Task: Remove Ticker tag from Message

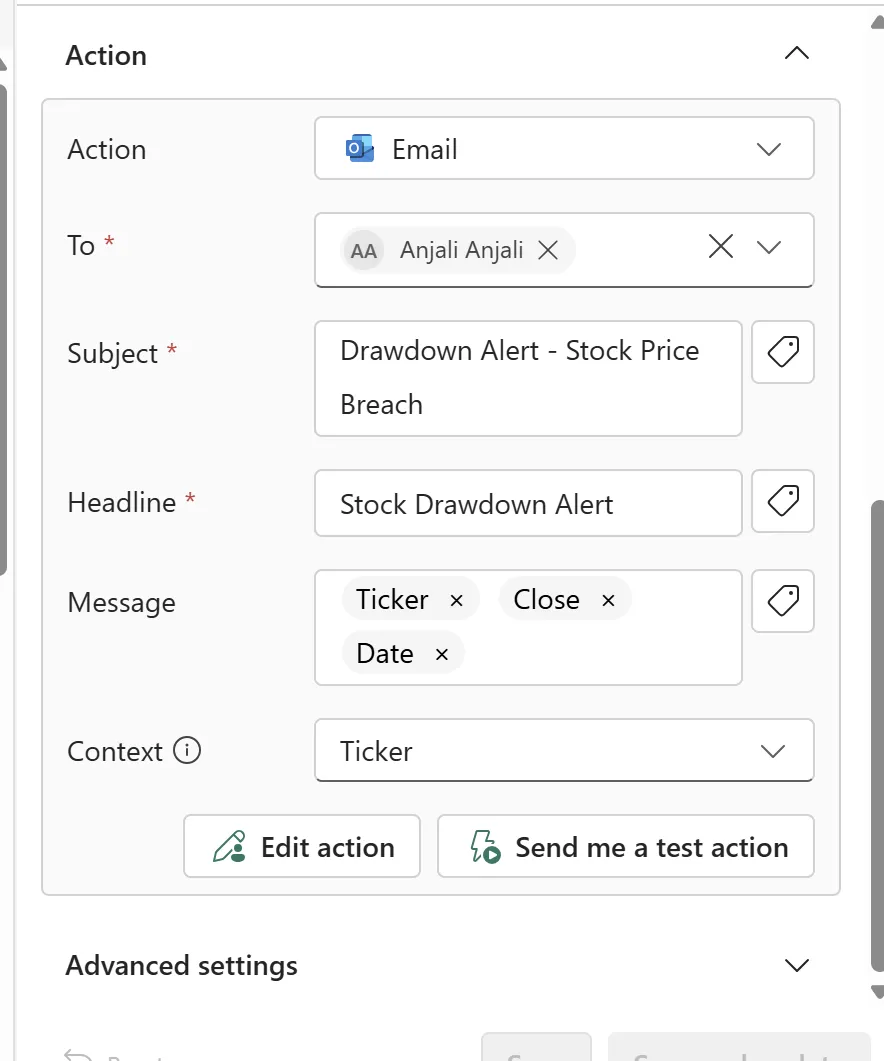Action: coord(456,600)
